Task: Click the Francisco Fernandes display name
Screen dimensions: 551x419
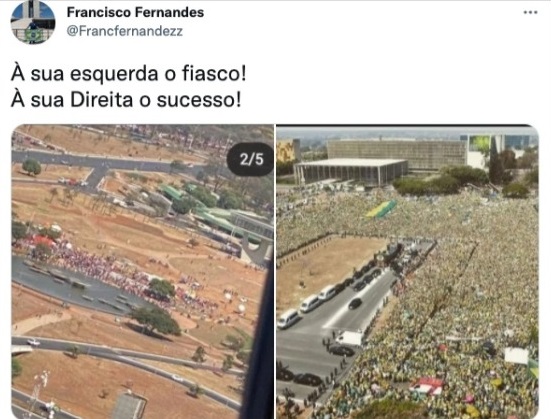Action: click(x=135, y=12)
